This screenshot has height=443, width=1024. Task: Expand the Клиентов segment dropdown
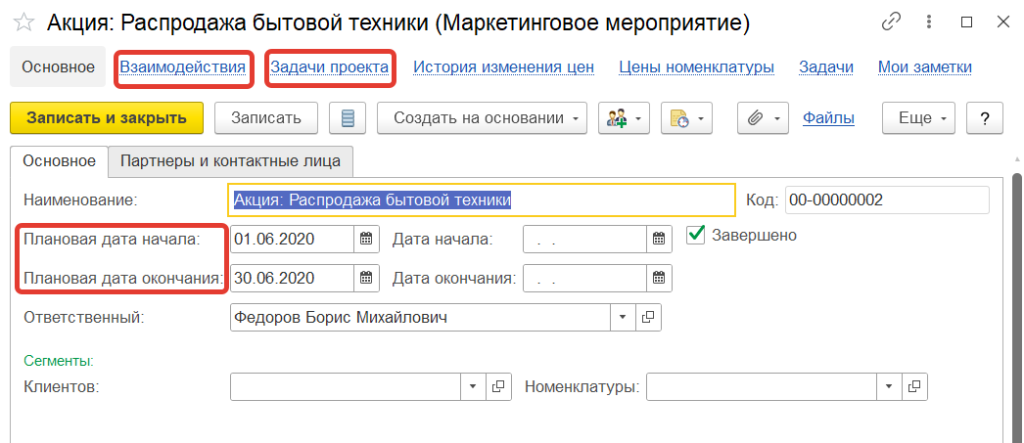472,386
